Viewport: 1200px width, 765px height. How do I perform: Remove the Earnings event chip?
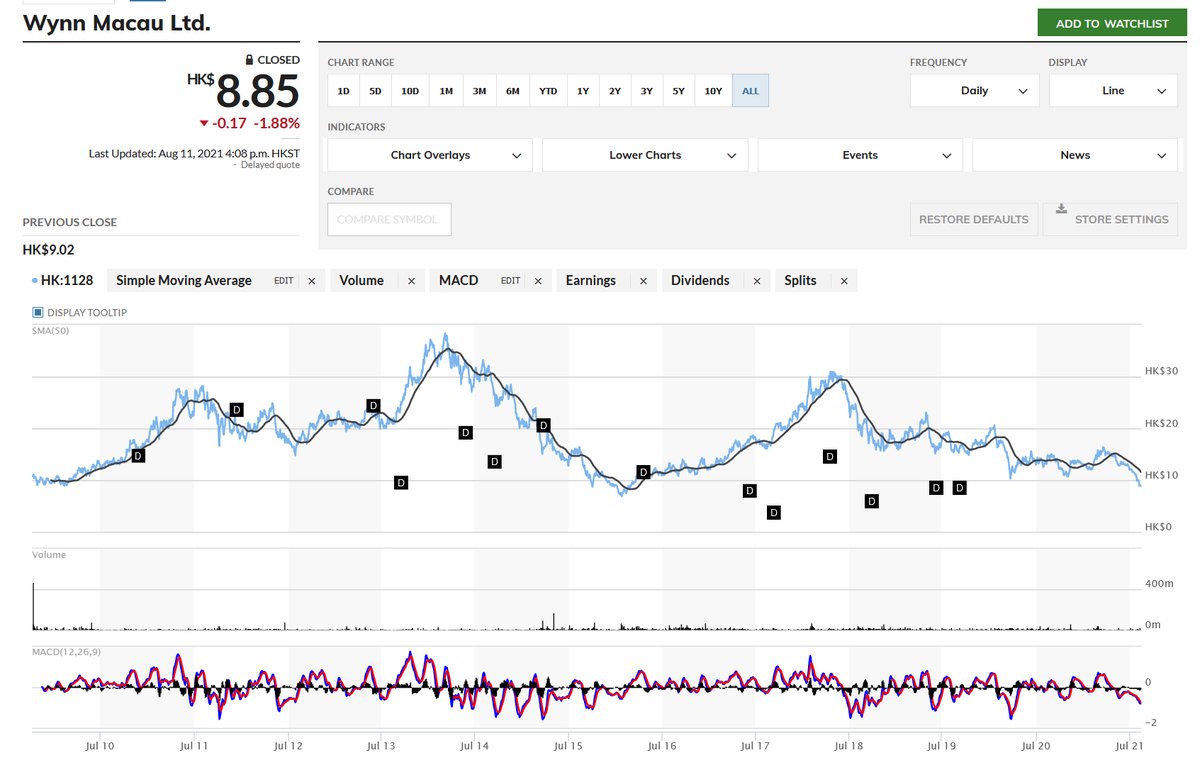(643, 281)
